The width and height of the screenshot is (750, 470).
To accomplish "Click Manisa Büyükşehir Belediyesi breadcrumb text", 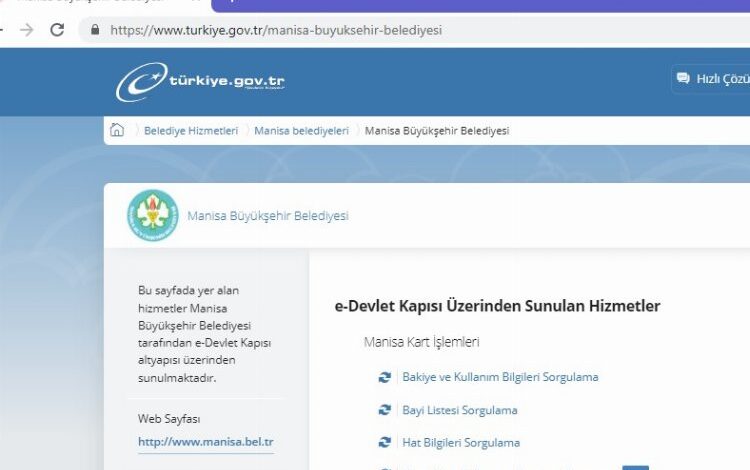I will point(437,131).
